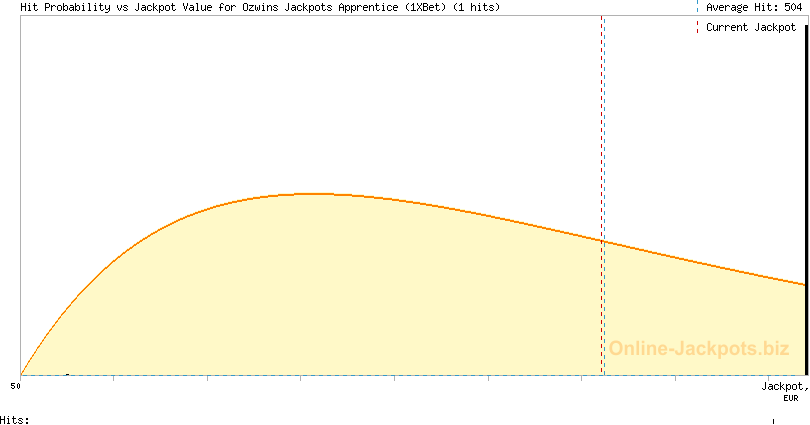Click the orange curve's starting point at the origin
810x425 pixels.
(21, 375)
